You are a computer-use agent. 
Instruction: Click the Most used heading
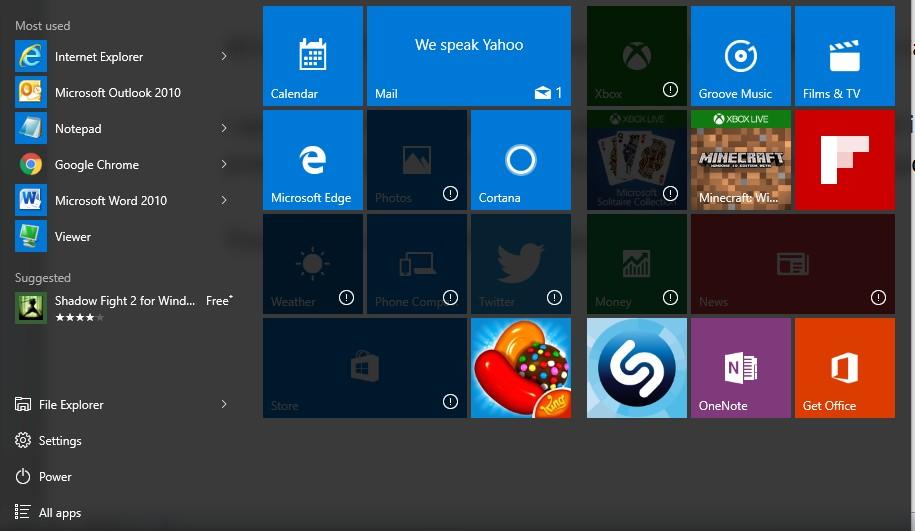click(43, 26)
